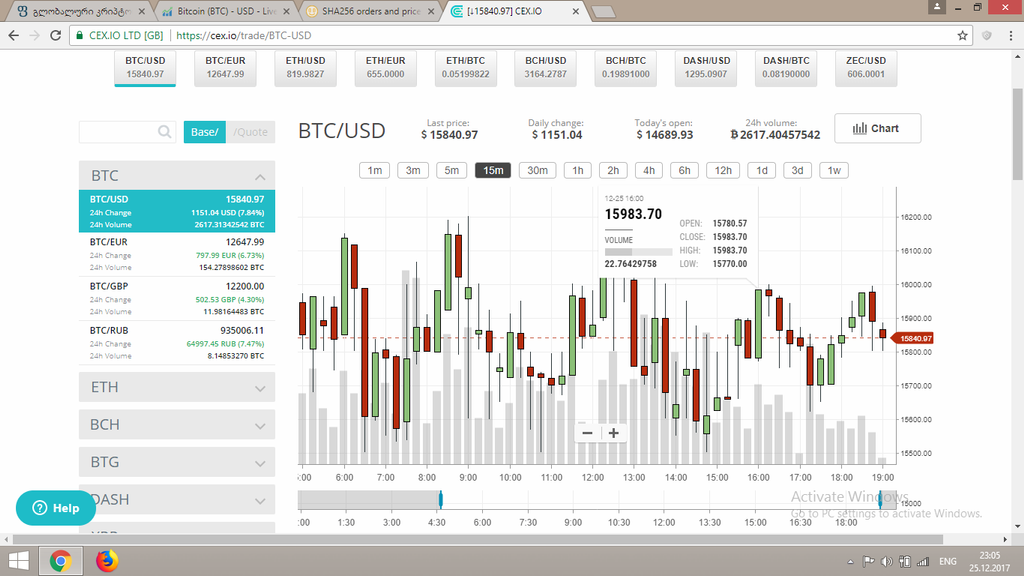This screenshot has height=576, width=1024.
Task: Switch to Bitcoin (BTC) - USD tab
Action: coord(226,11)
